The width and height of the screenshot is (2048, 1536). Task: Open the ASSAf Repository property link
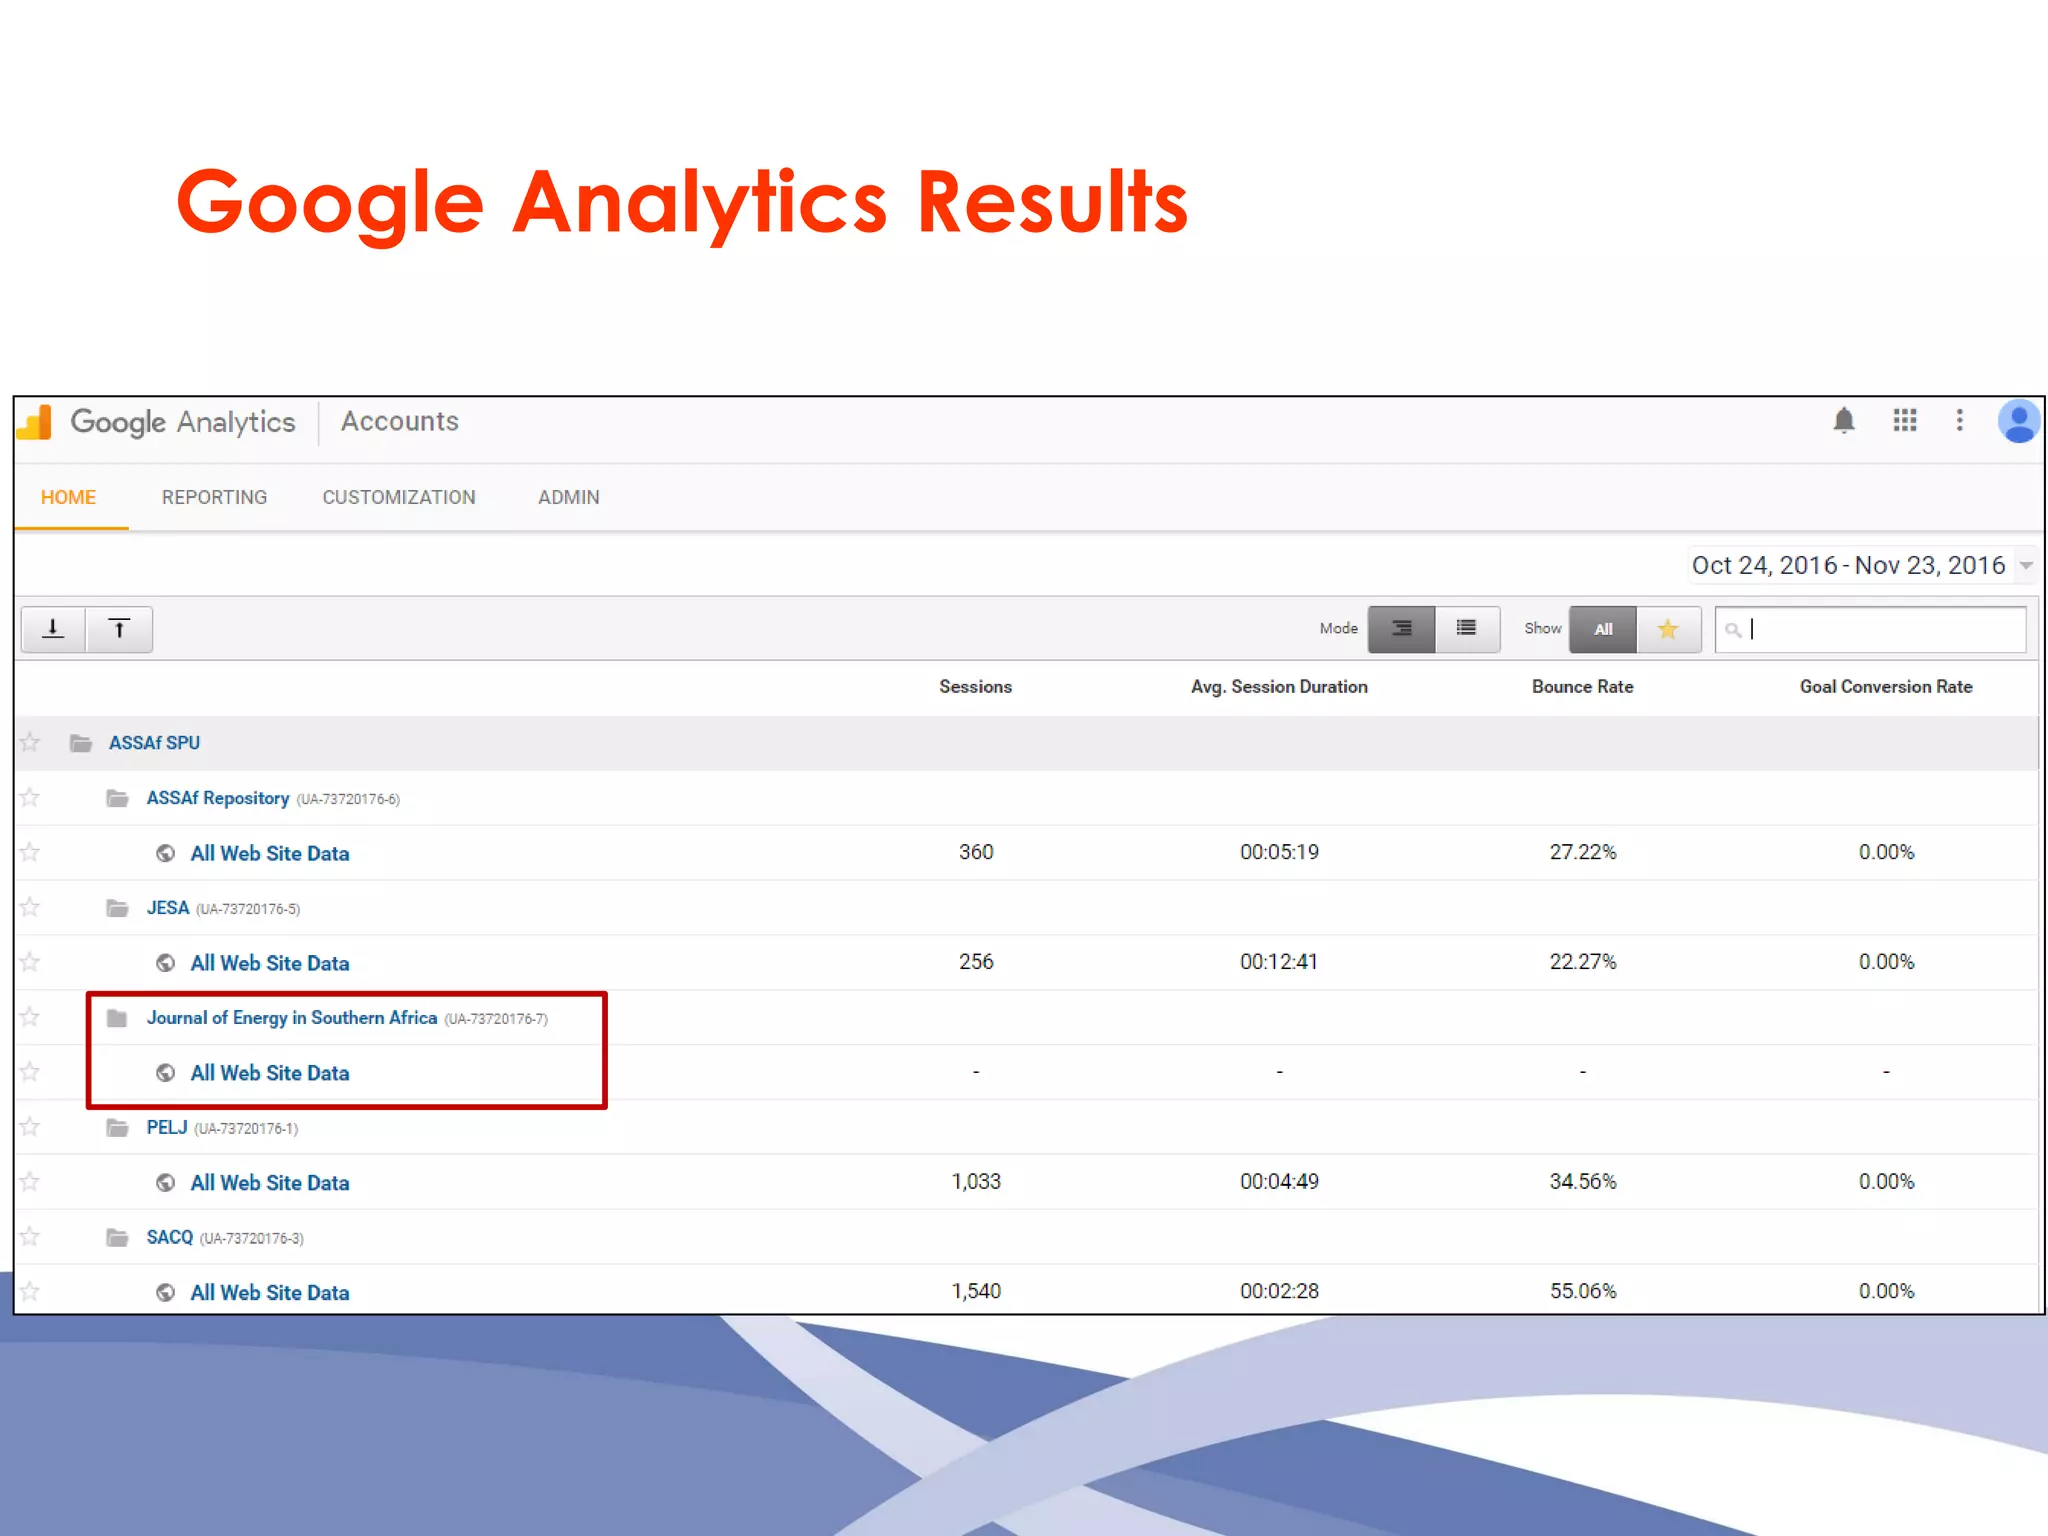click(x=218, y=798)
